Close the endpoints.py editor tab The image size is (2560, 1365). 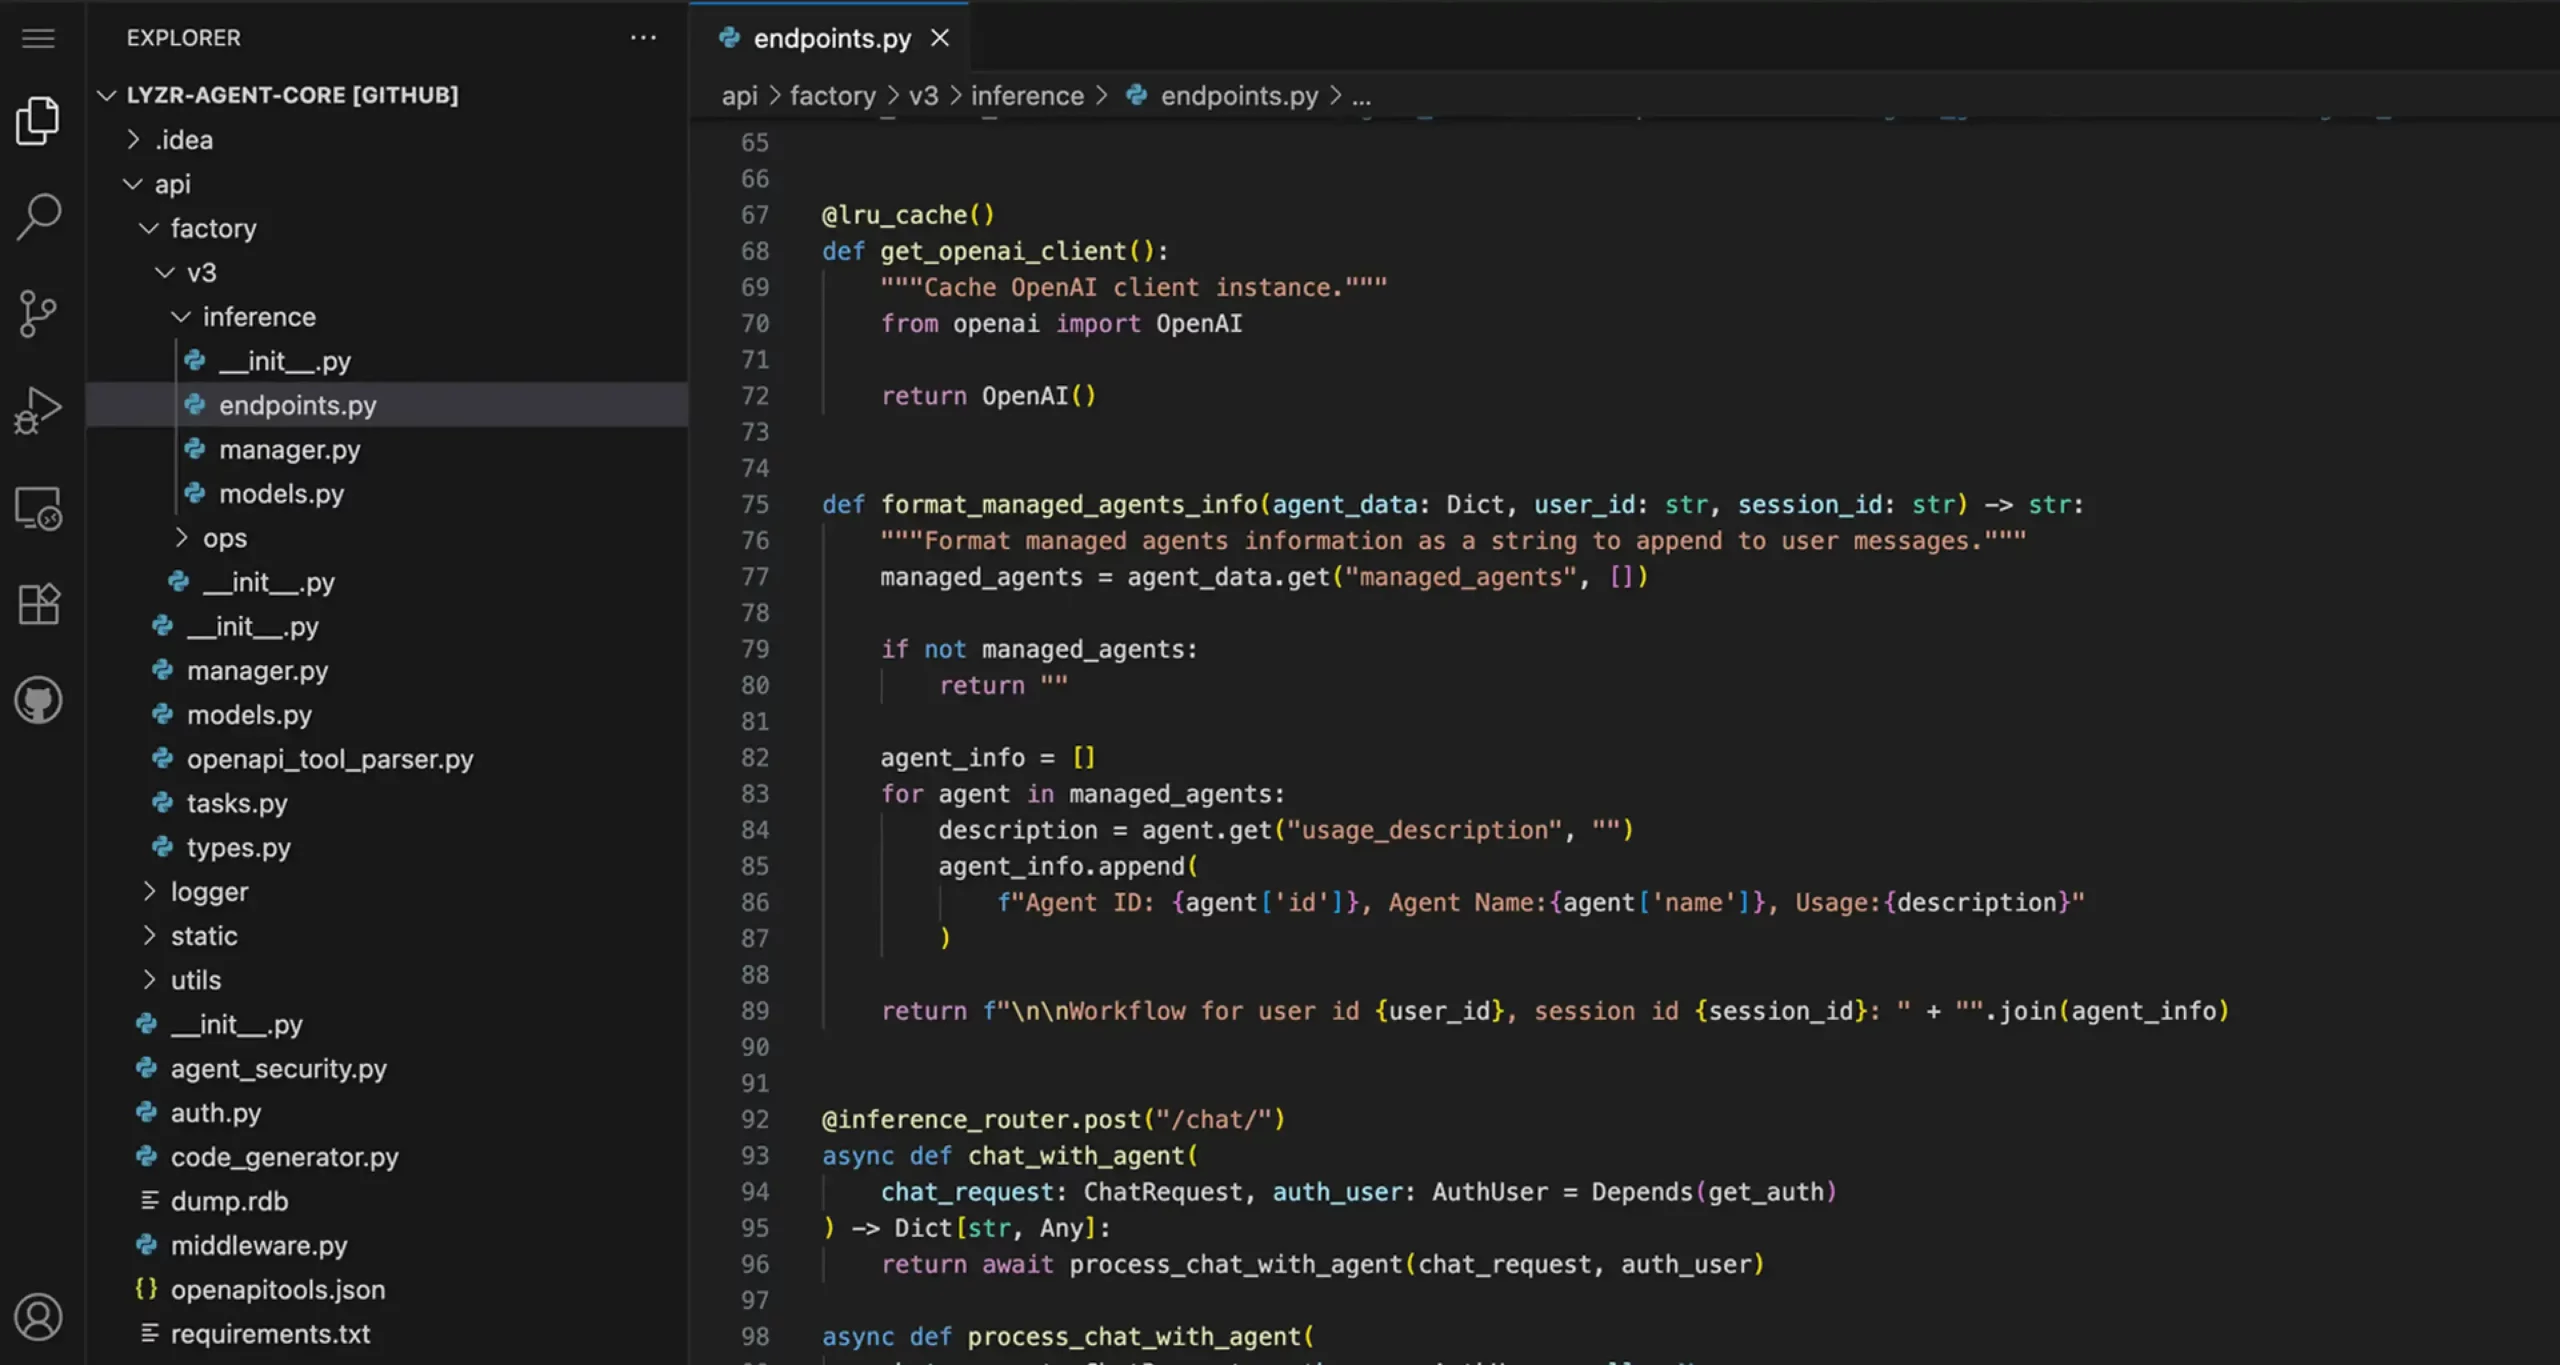pos(940,38)
